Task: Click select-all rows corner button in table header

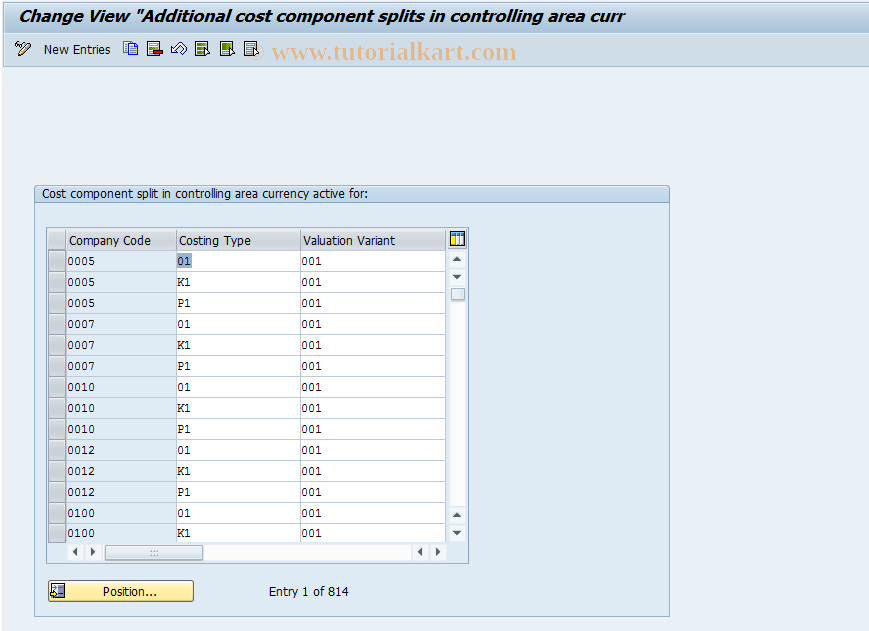Action: 57,240
